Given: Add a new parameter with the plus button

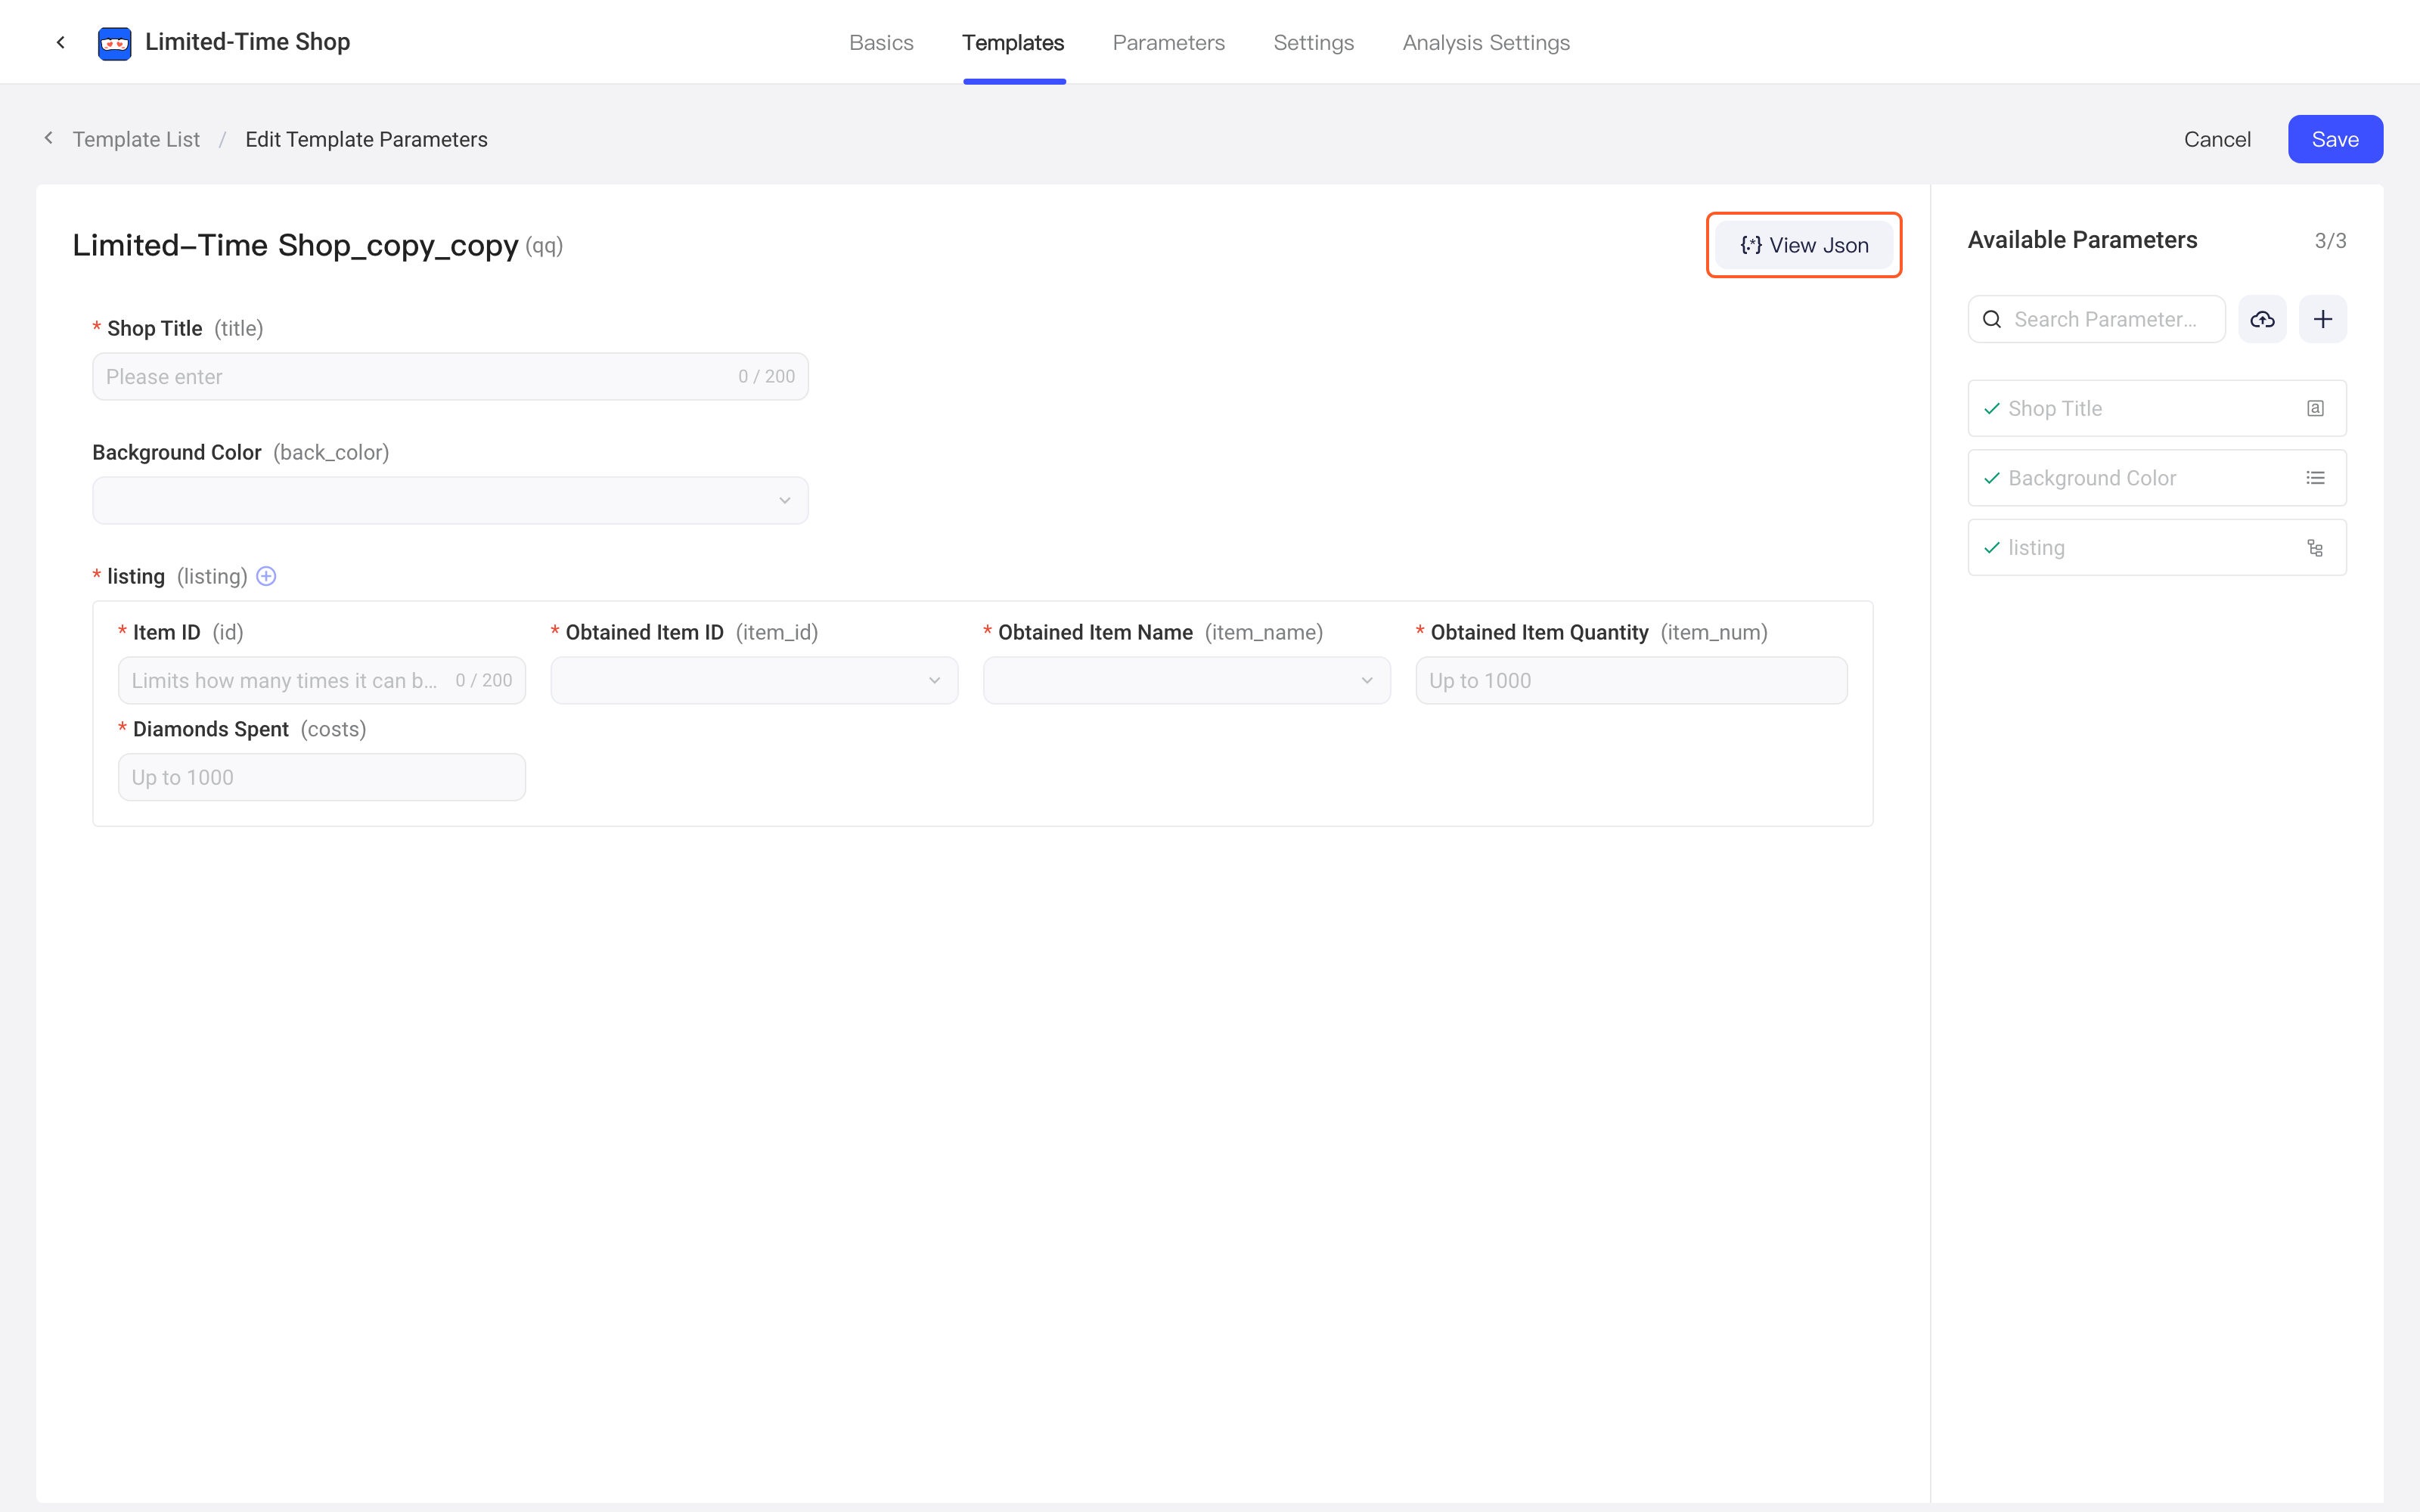Looking at the screenshot, I should [x=2323, y=319].
